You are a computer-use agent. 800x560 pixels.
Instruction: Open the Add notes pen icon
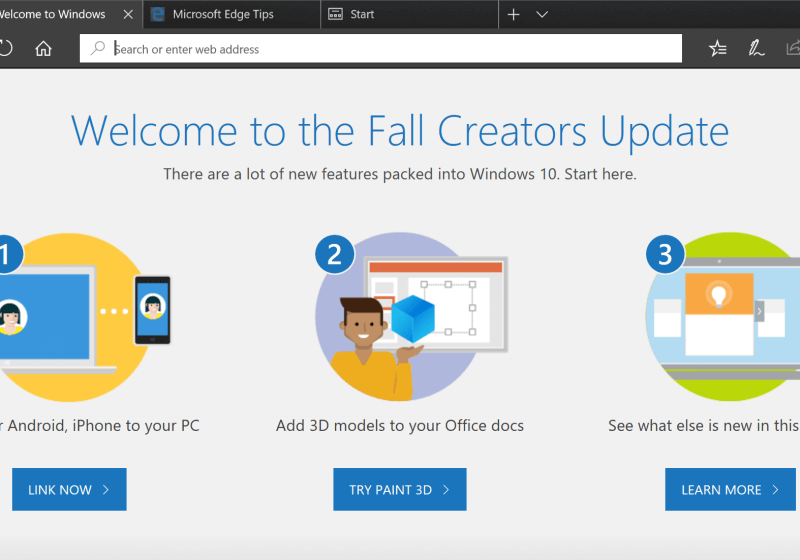[756, 48]
